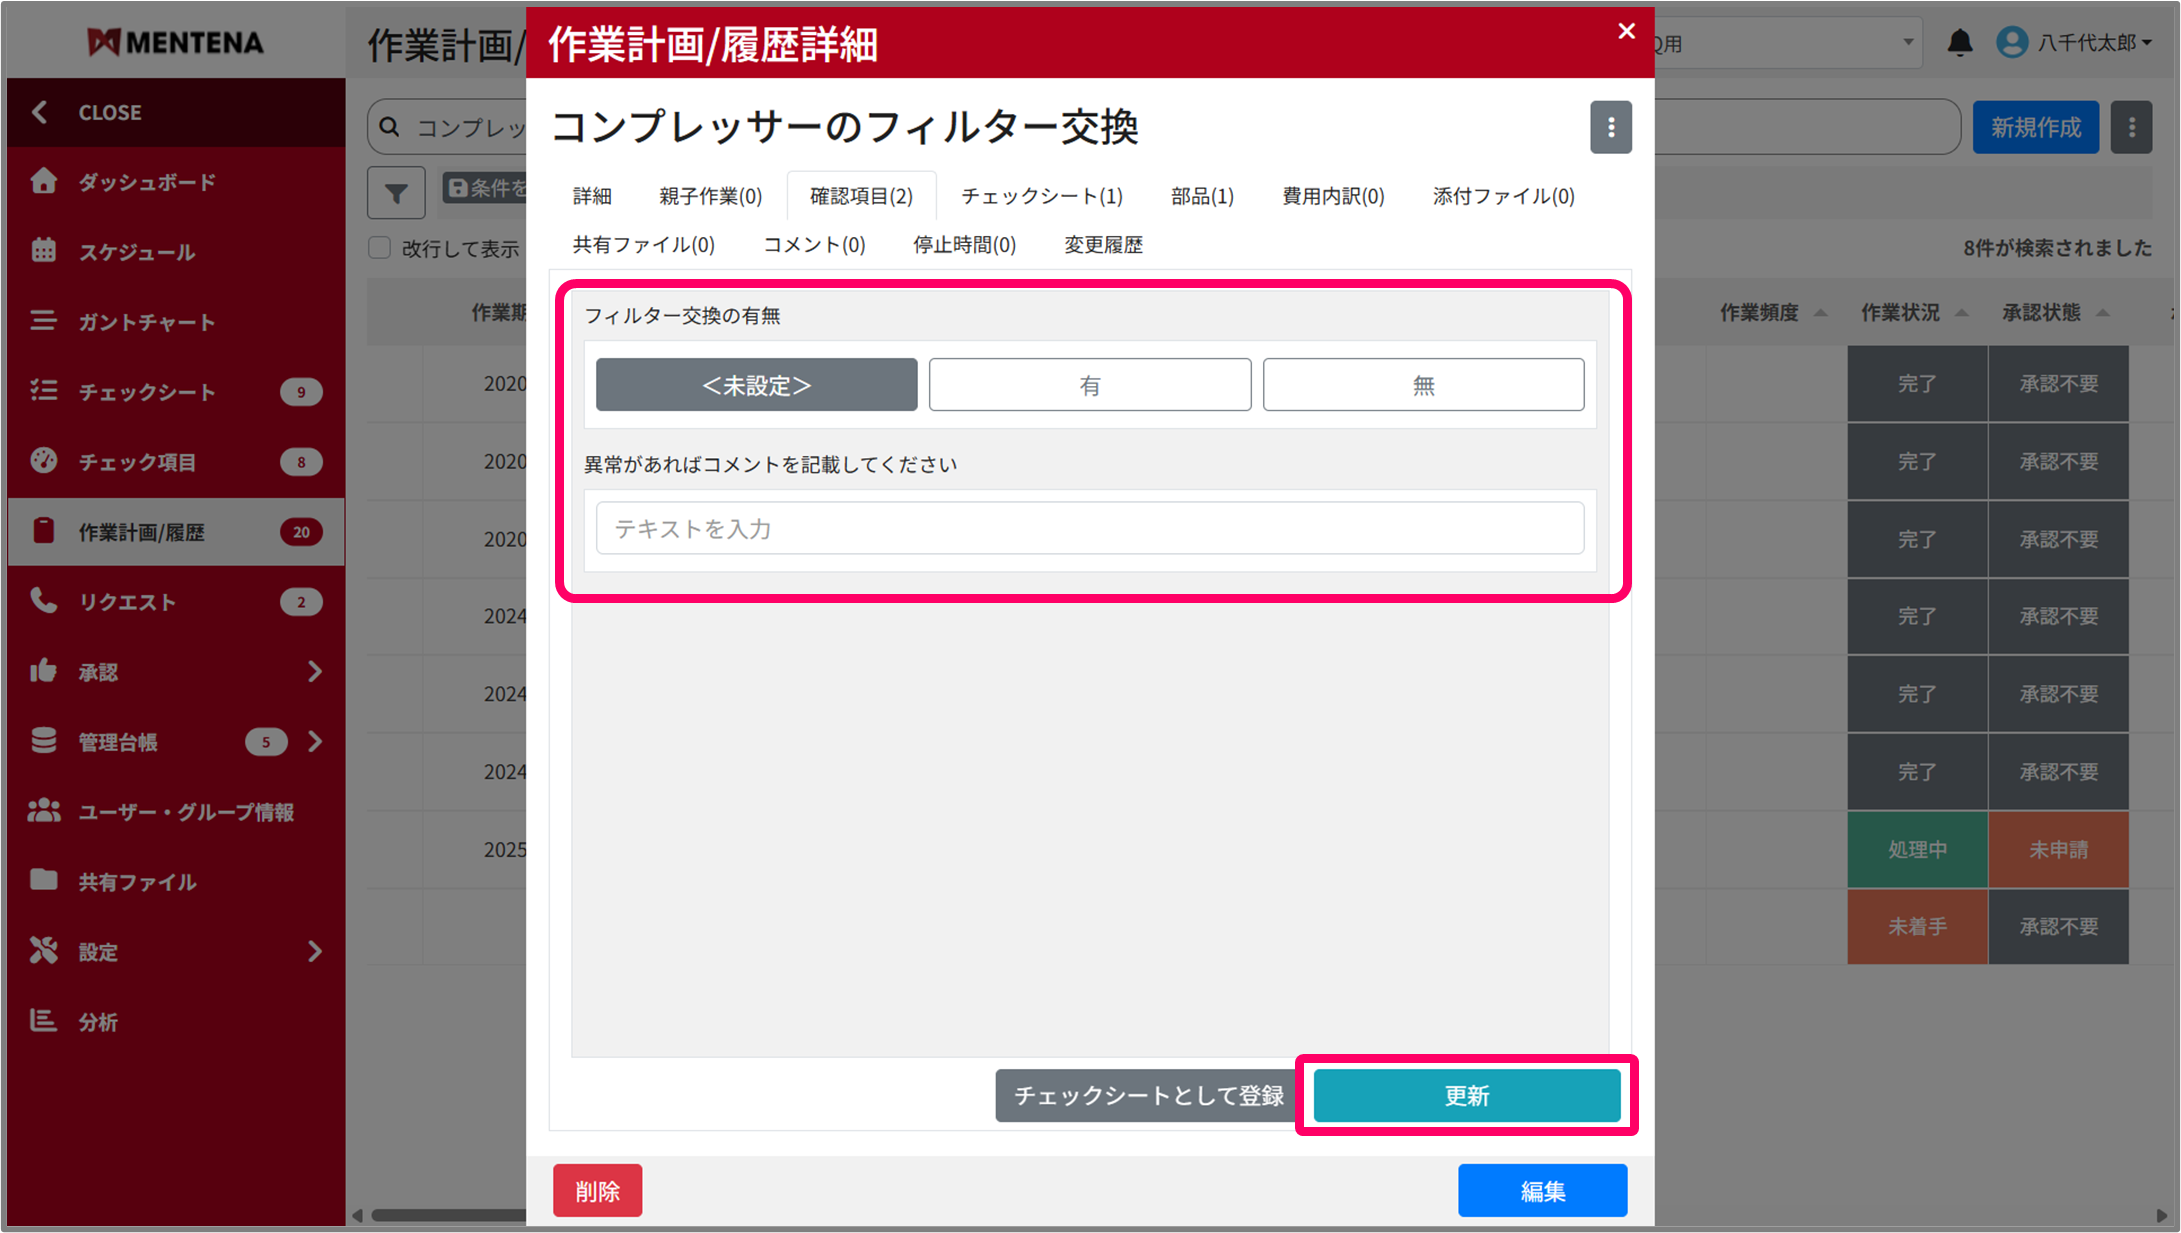Open Analysis via chart icon
Viewport: 2181px width, 1233px height.
tap(43, 1021)
